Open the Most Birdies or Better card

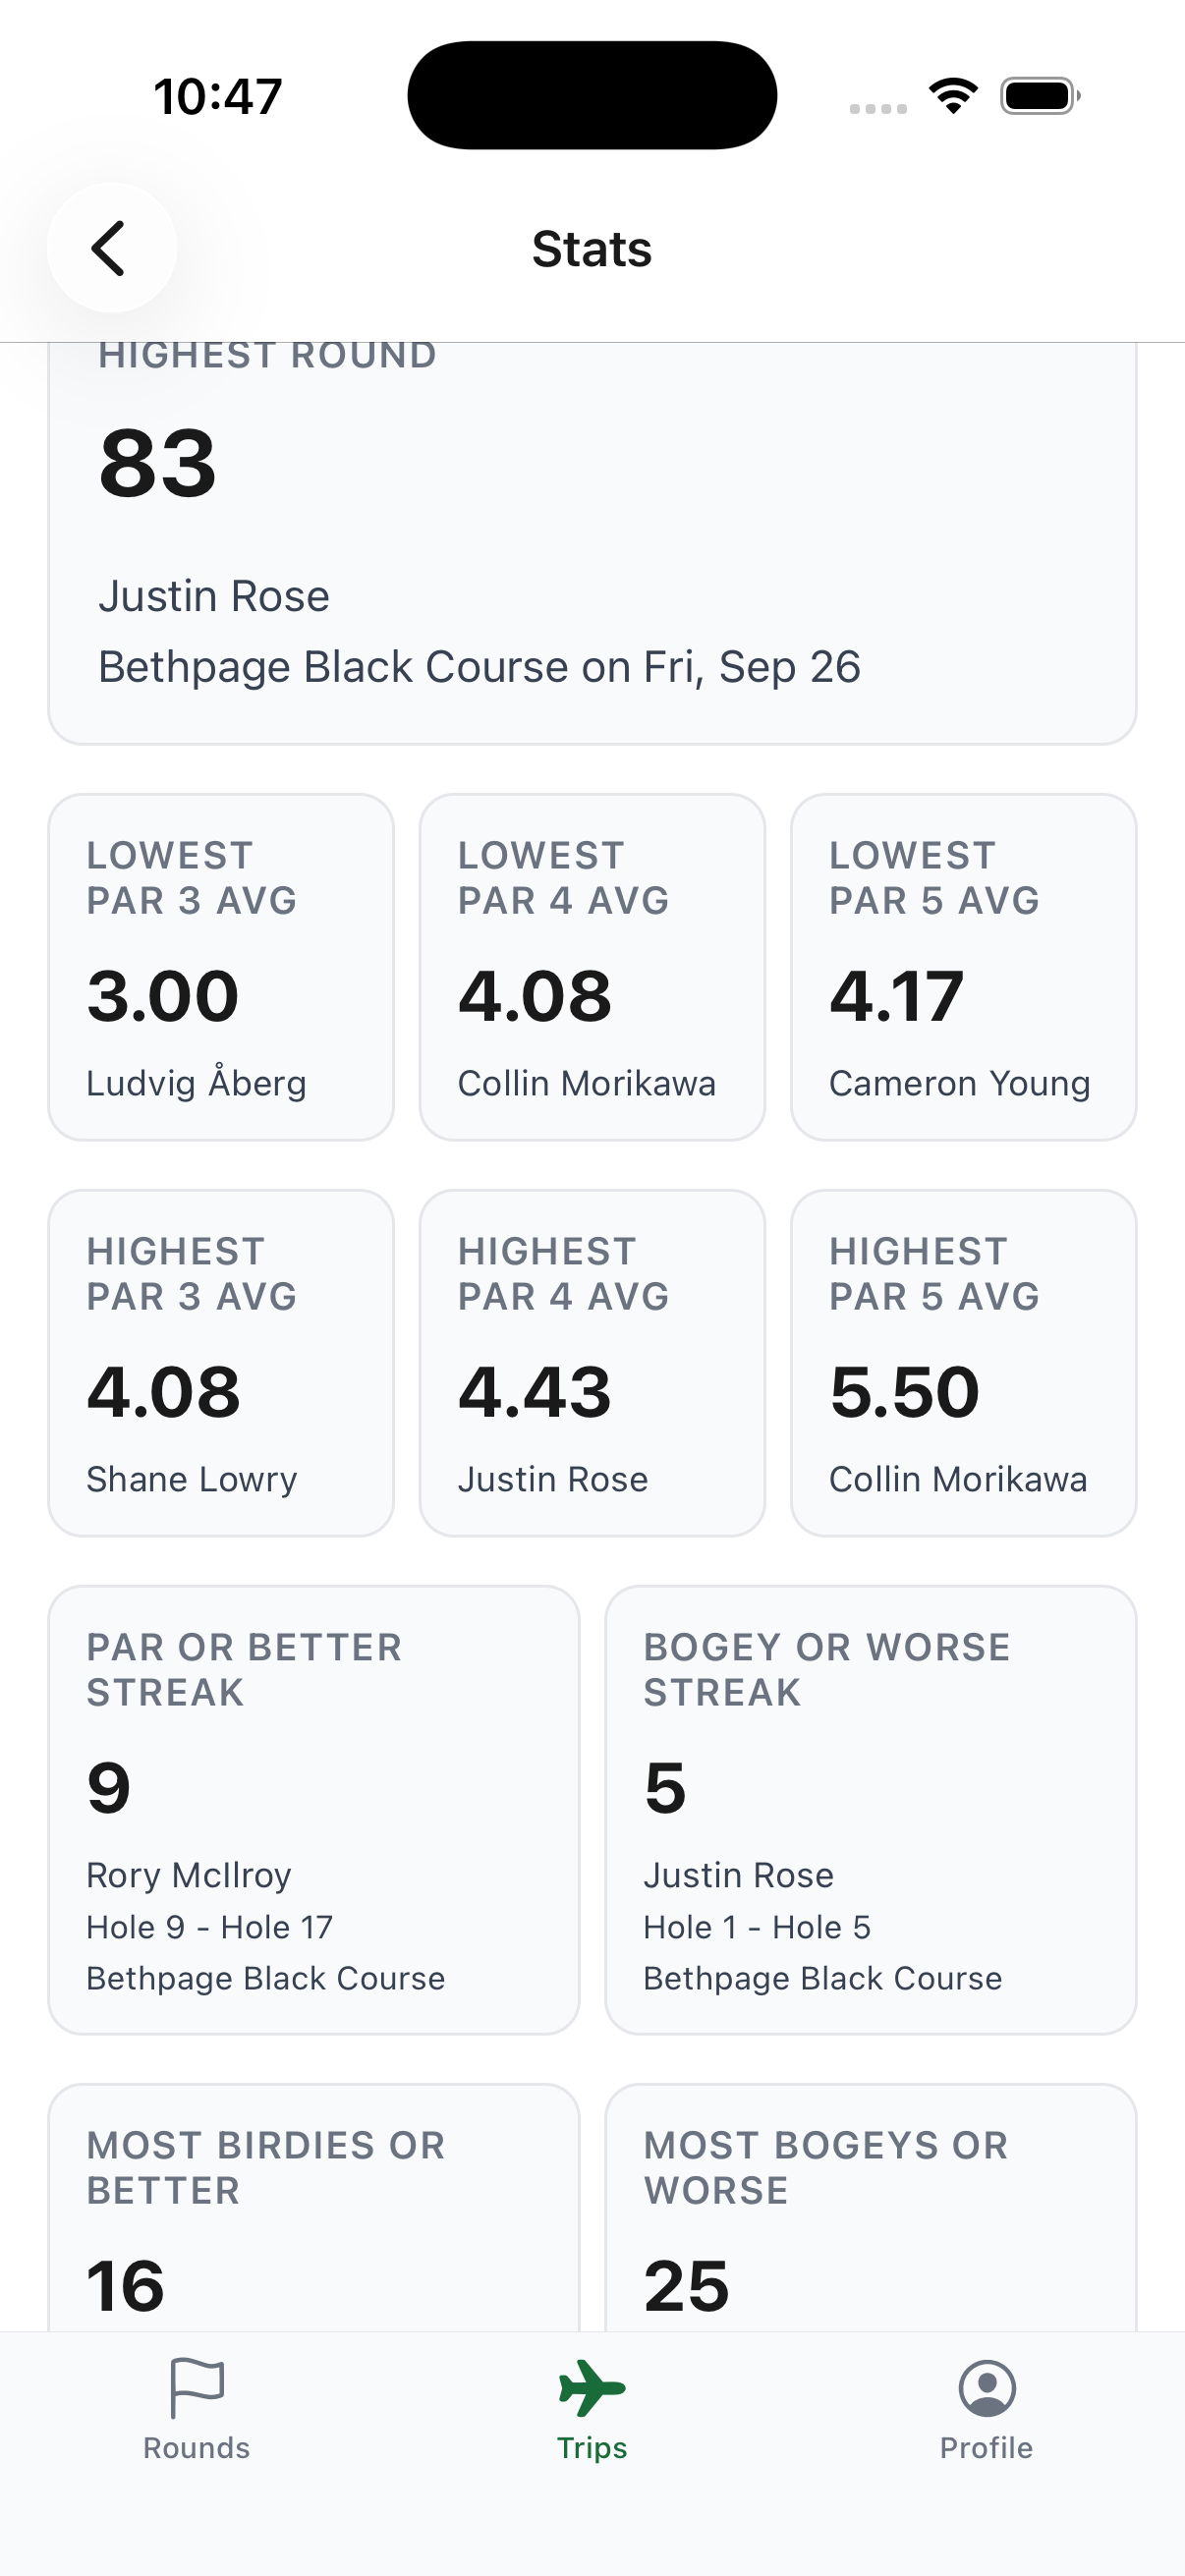(x=313, y=2210)
